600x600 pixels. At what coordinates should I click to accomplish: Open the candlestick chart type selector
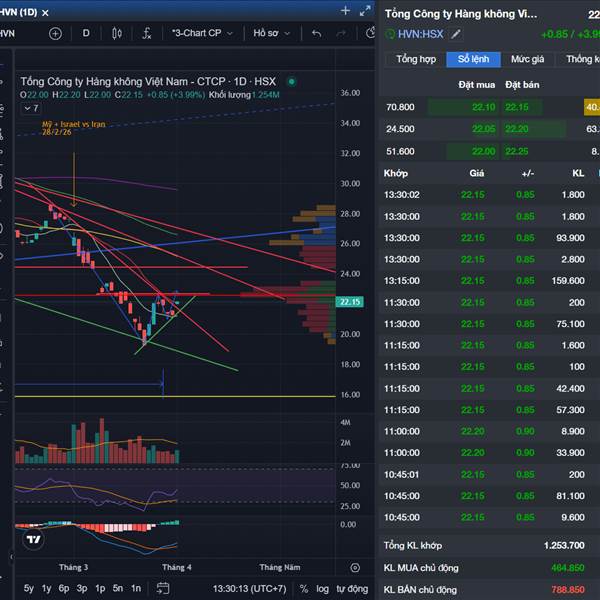(117, 34)
